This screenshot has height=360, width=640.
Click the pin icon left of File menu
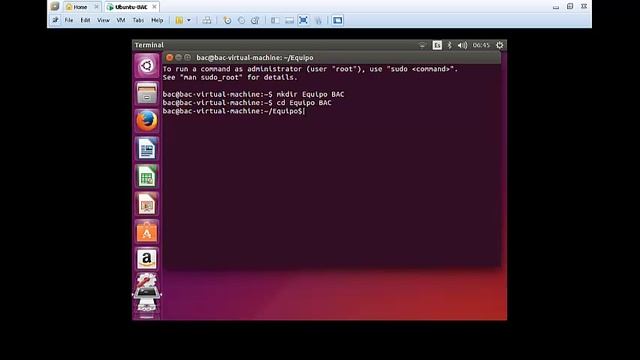tap(55, 20)
